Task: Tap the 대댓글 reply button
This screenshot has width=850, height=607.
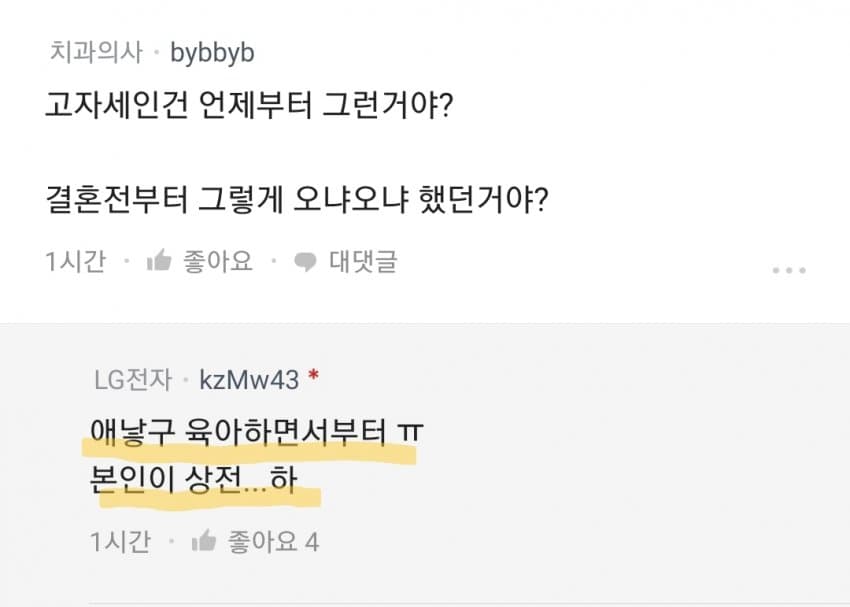Action: pos(363,262)
